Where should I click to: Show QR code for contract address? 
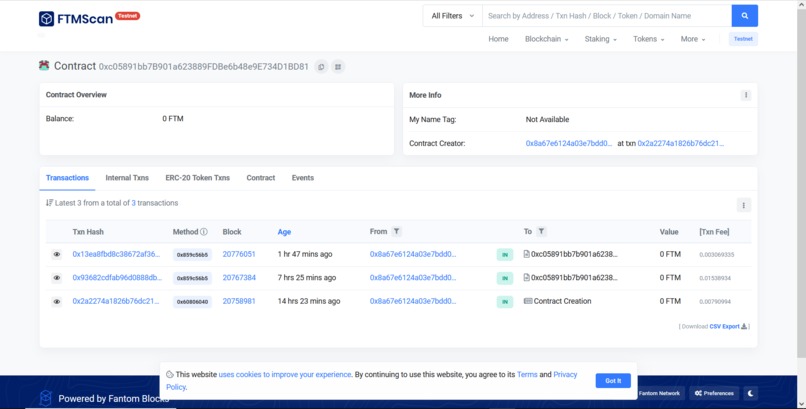point(338,67)
